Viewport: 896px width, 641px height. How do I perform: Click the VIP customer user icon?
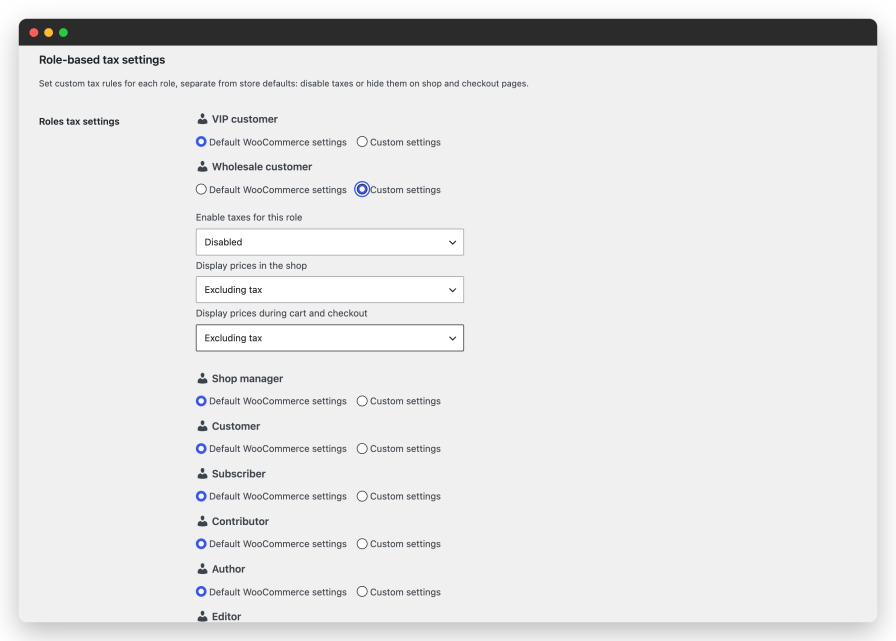(x=202, y=119)
